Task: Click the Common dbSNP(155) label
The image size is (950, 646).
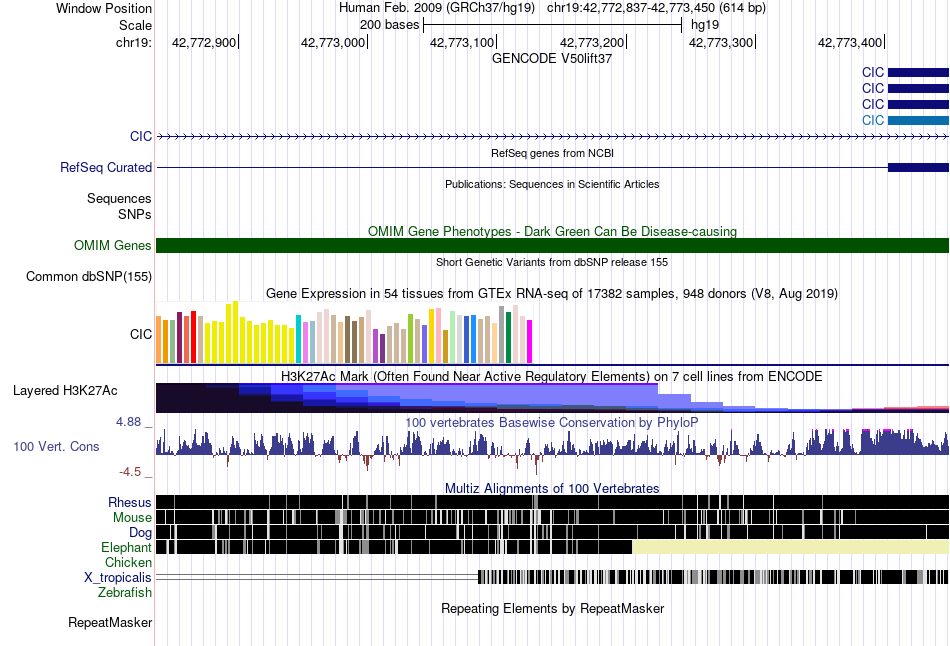Action: 89,276
